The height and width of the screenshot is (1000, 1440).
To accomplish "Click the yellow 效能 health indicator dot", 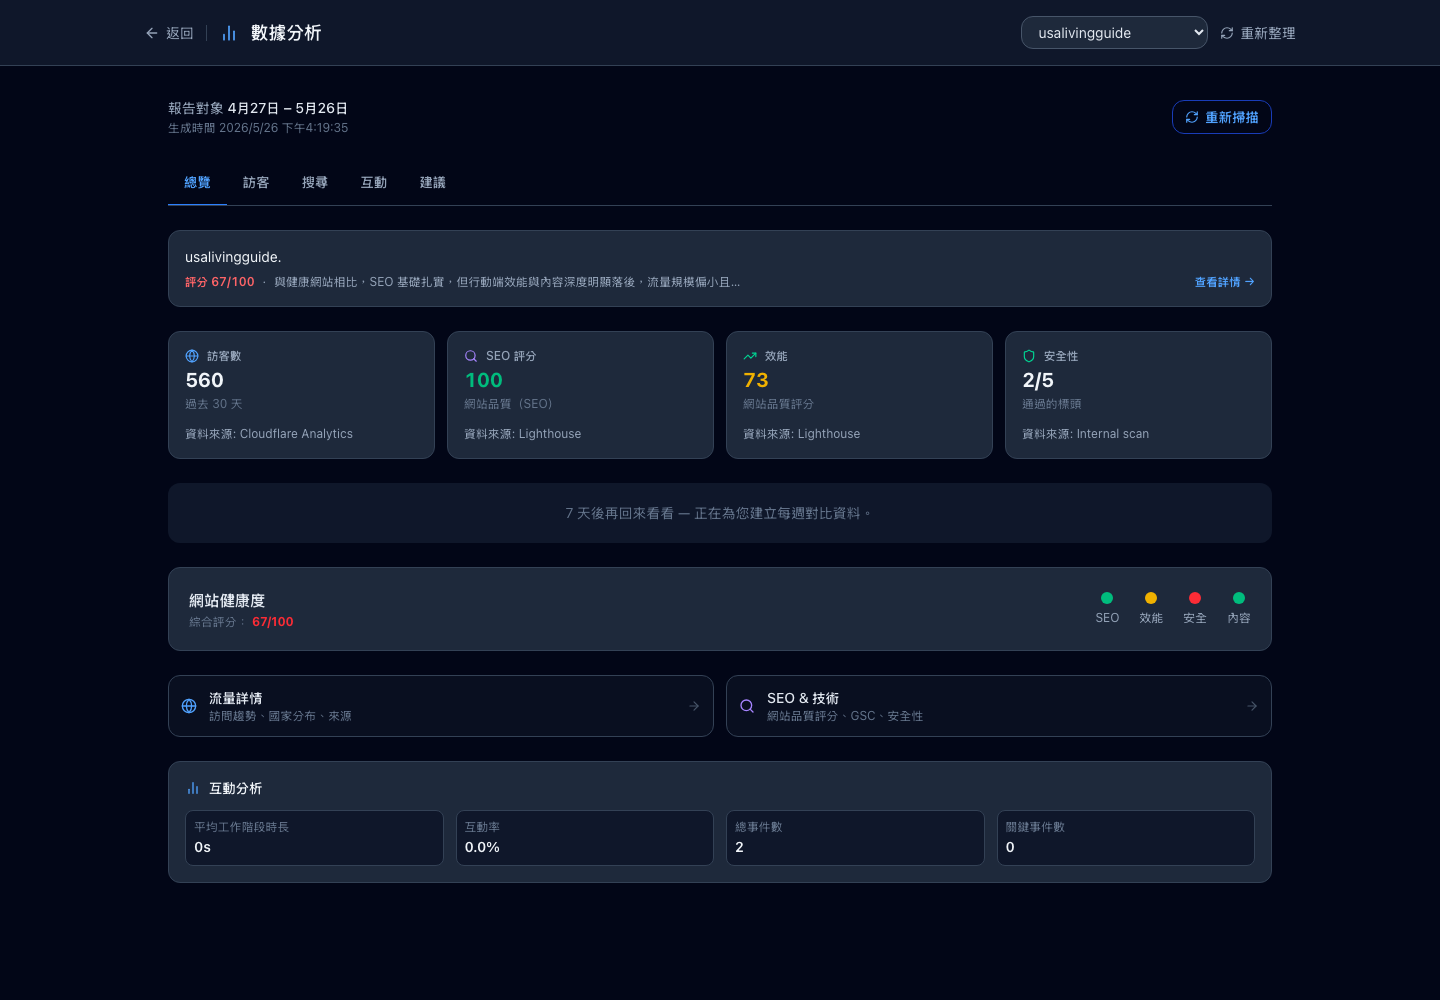I will (x=1151, y=598).
